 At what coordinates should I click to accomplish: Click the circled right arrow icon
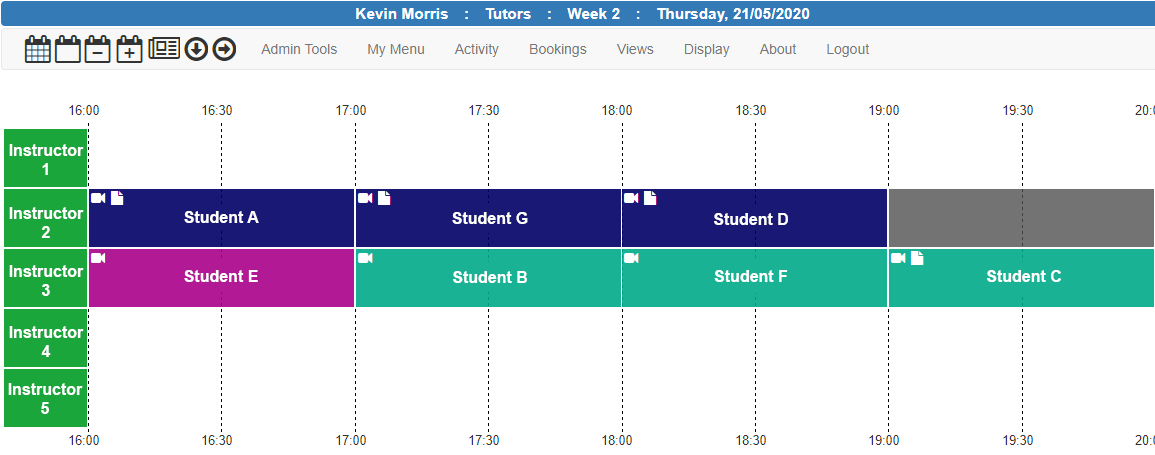click(x=224, y=49)
